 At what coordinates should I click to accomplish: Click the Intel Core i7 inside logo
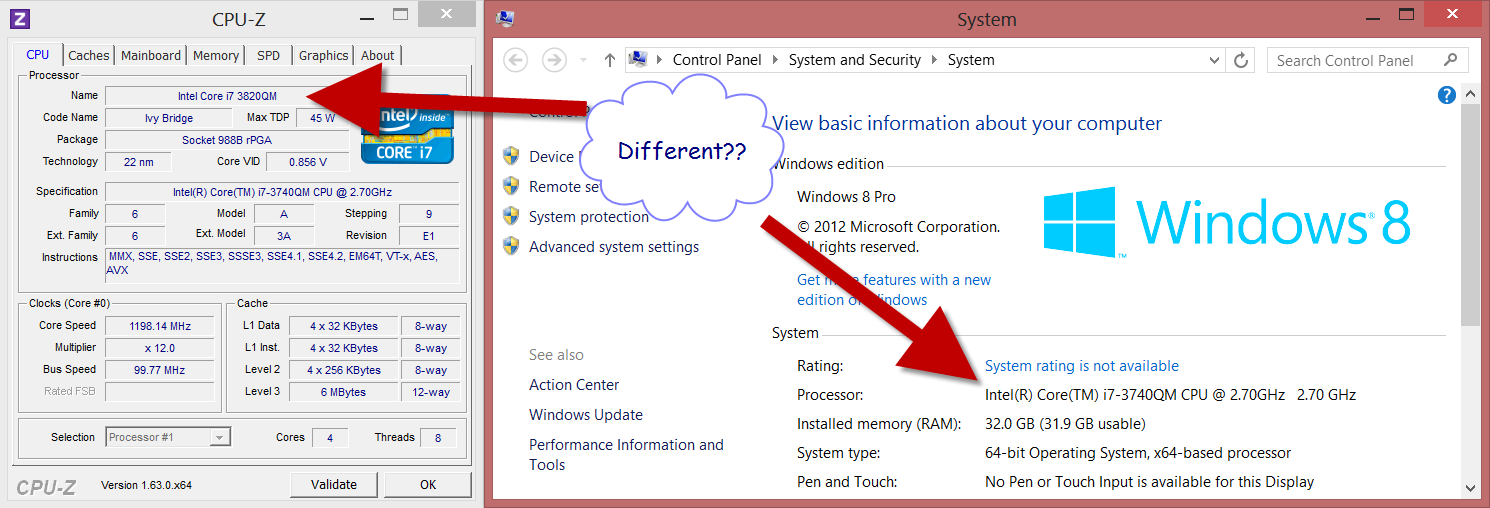coord(409,131)
